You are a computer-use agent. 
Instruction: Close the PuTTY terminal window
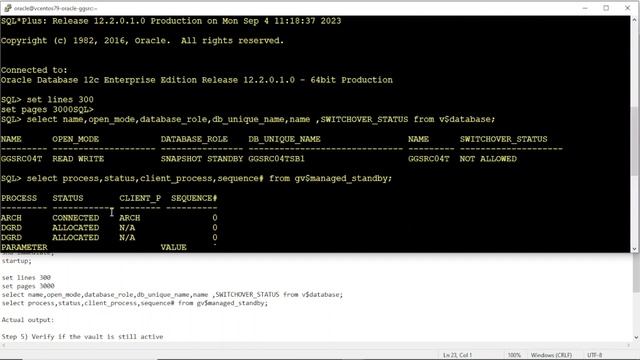pyautogui.click(x=627, y=8)
